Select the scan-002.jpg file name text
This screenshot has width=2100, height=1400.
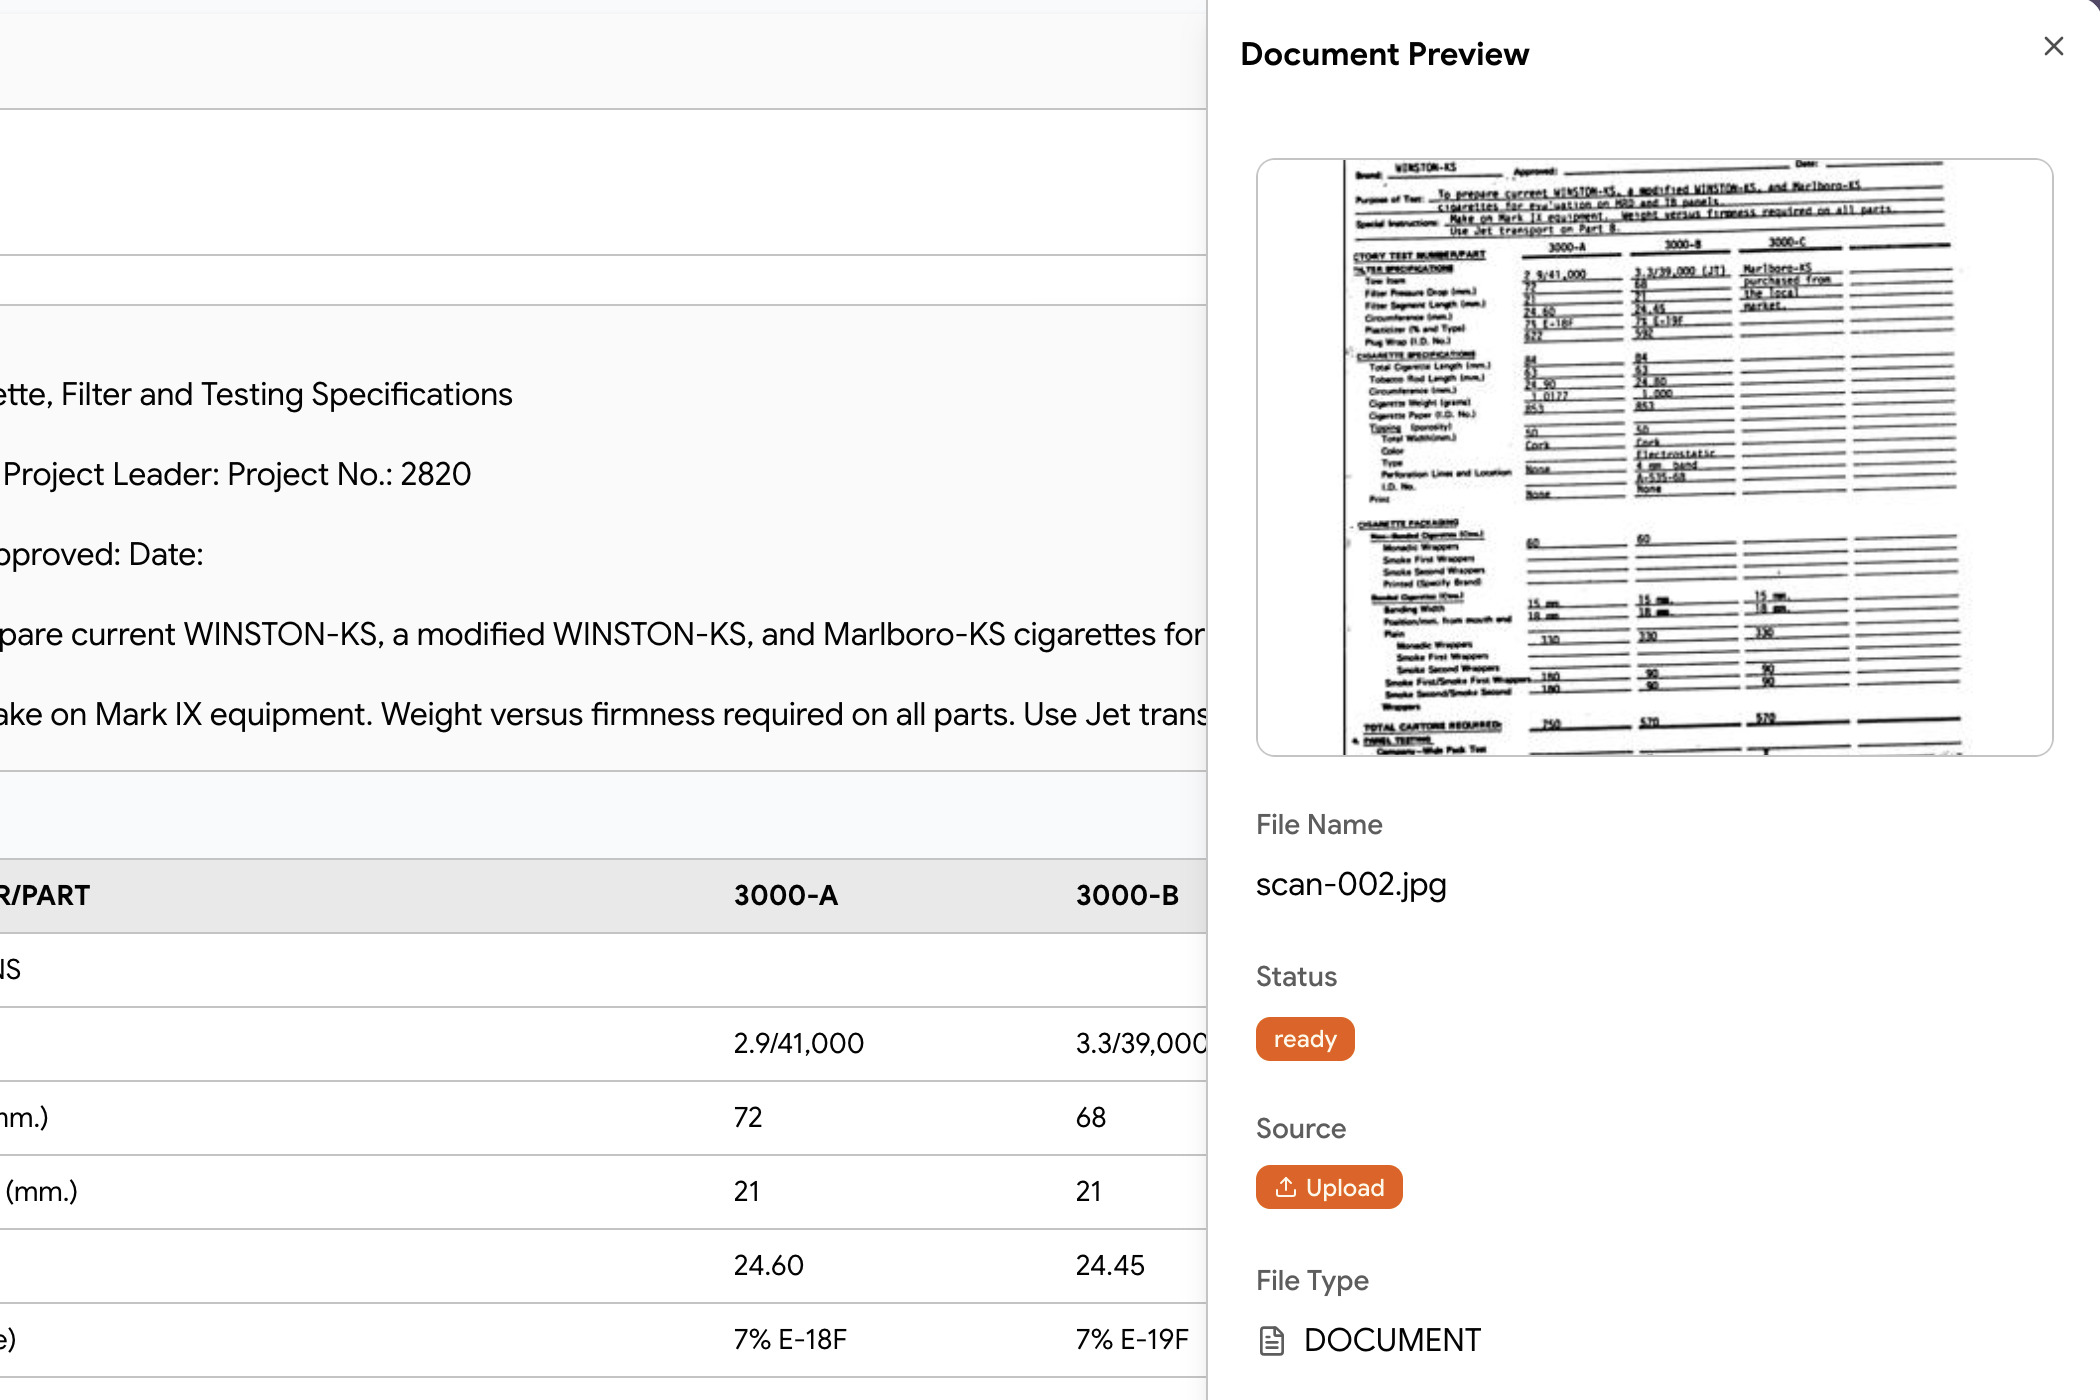(1351, 884)
